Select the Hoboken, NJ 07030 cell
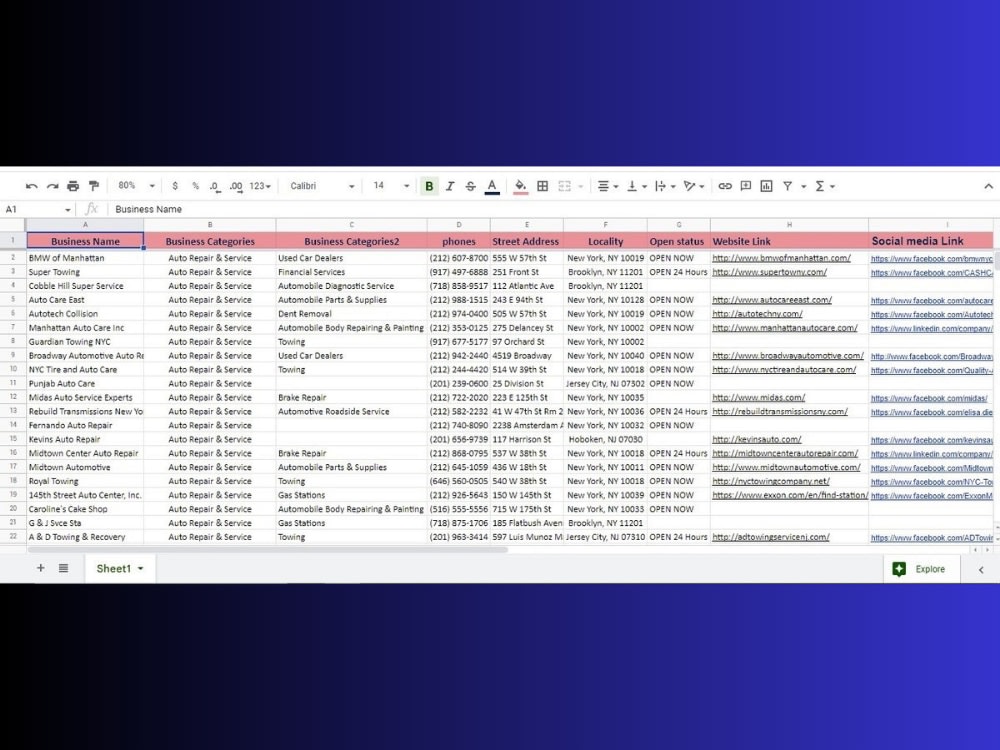The image size is (1000, 750). pos(605,439)
